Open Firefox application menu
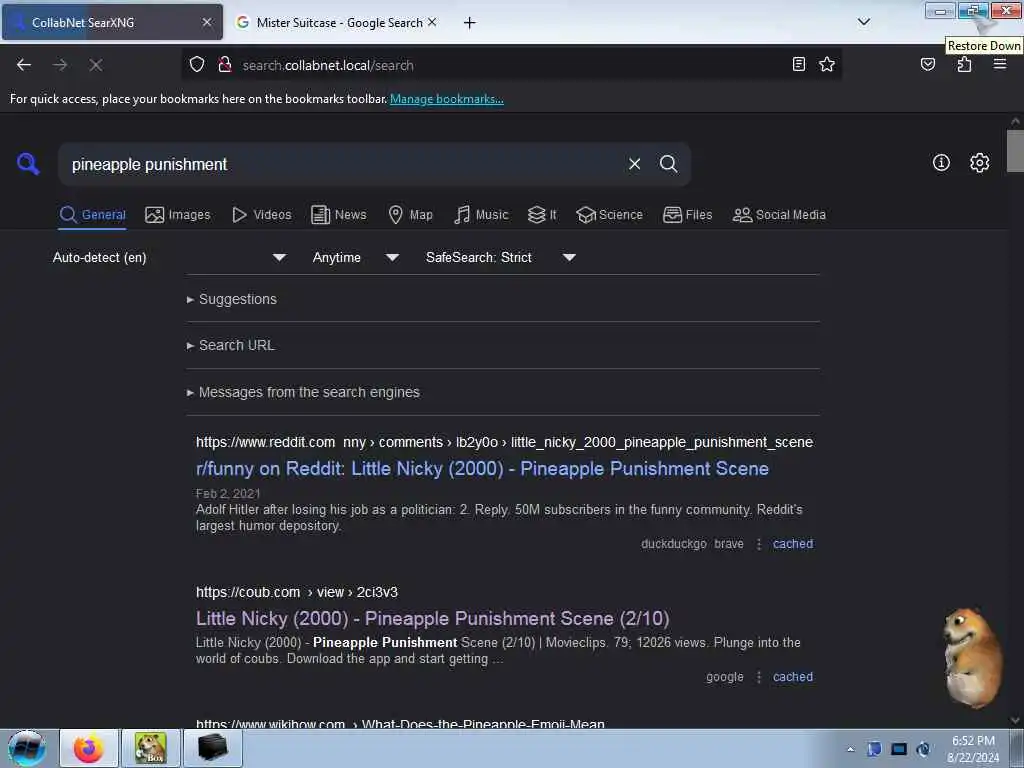The image size is (1024, 768). click(999, 64)
